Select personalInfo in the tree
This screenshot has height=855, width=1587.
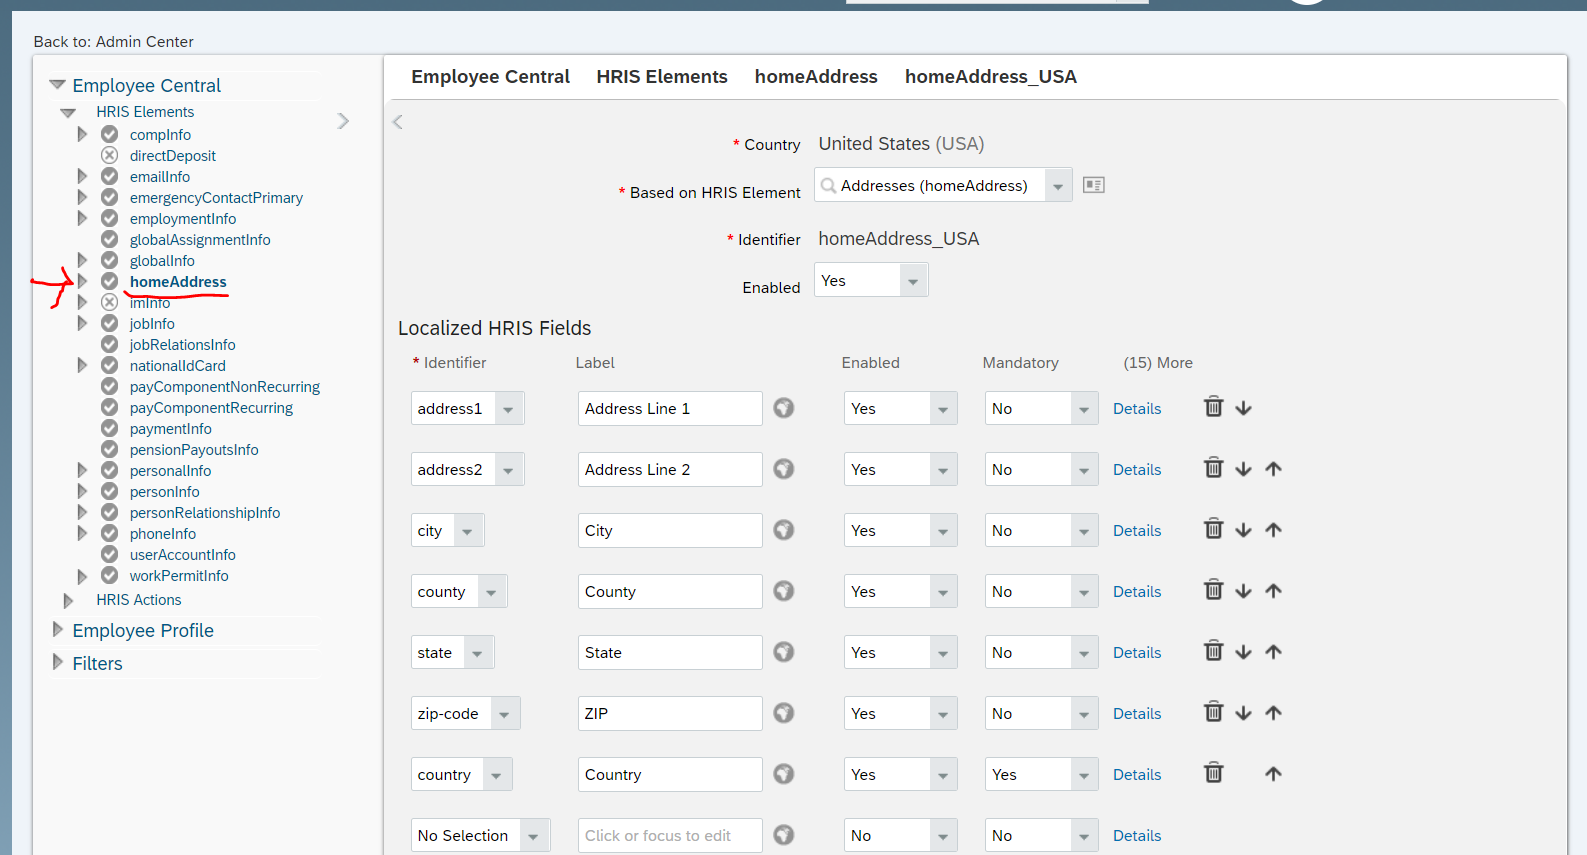(170, 470)
